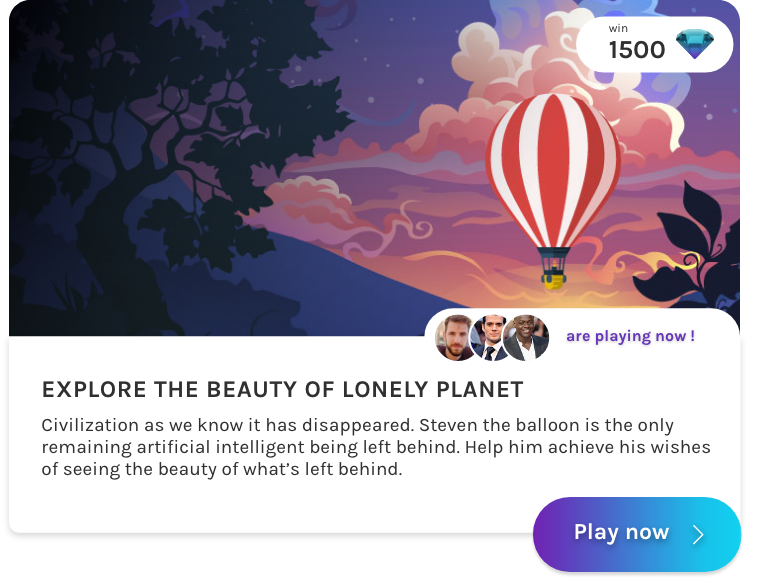Viewport: 771px width, 584px height.
Task: Click the small "win" label
Action: pyautogui.click(x=618, y=28)
